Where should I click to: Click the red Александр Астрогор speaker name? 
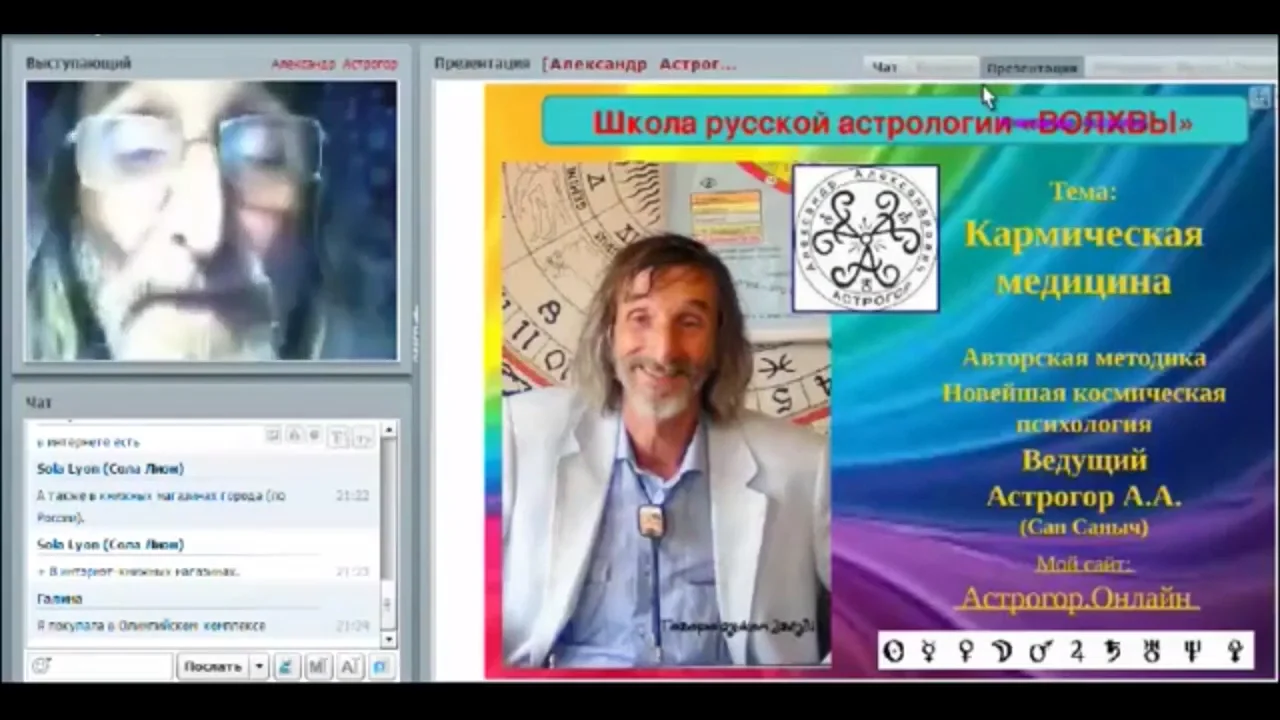[x=334, y=63]
